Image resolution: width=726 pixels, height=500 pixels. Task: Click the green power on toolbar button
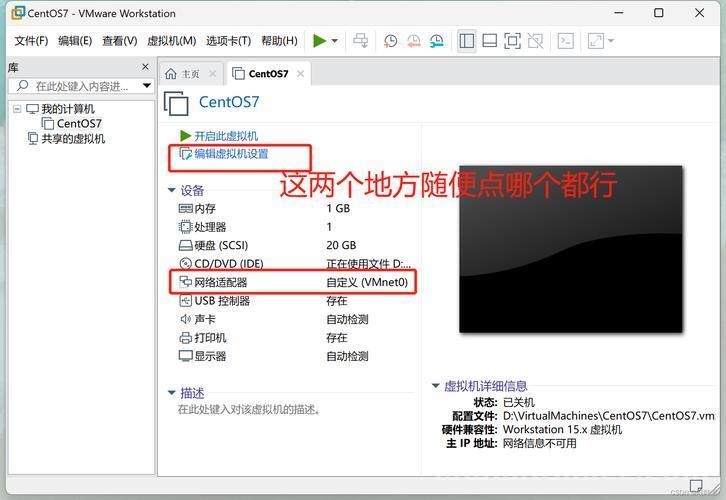pos(319,41)
